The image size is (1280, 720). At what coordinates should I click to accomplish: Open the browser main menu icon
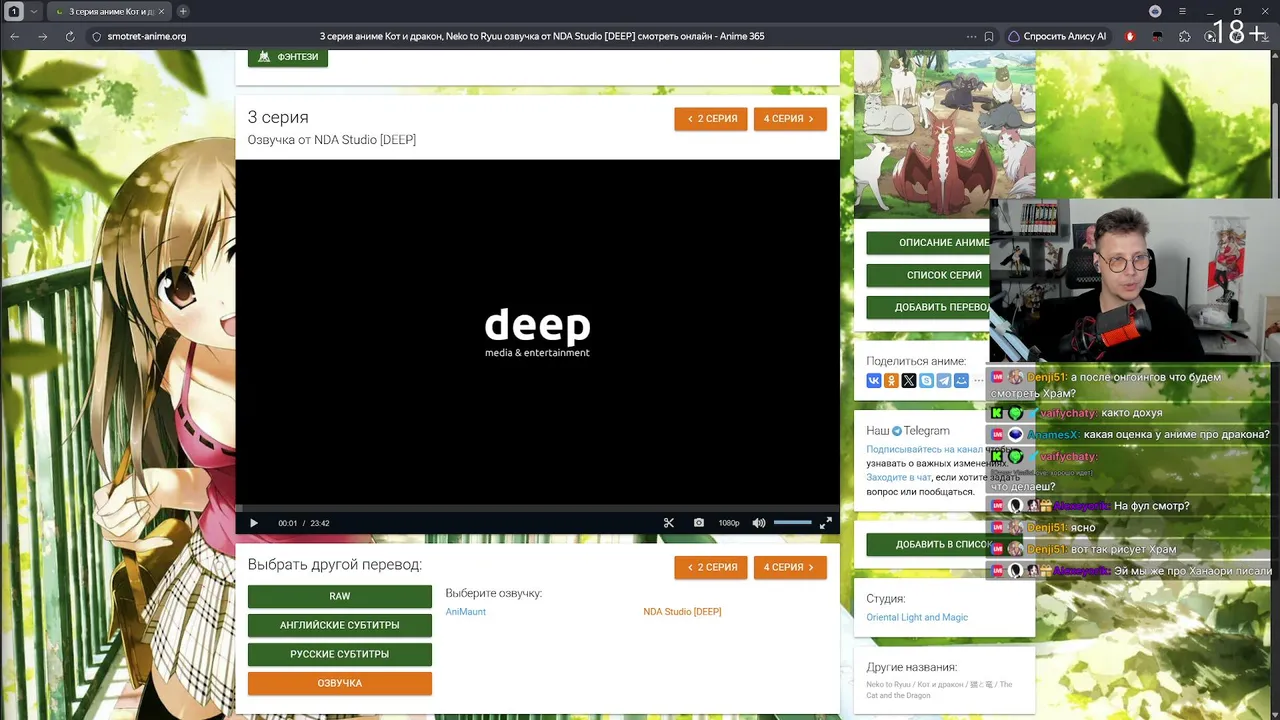point(1183,11)
